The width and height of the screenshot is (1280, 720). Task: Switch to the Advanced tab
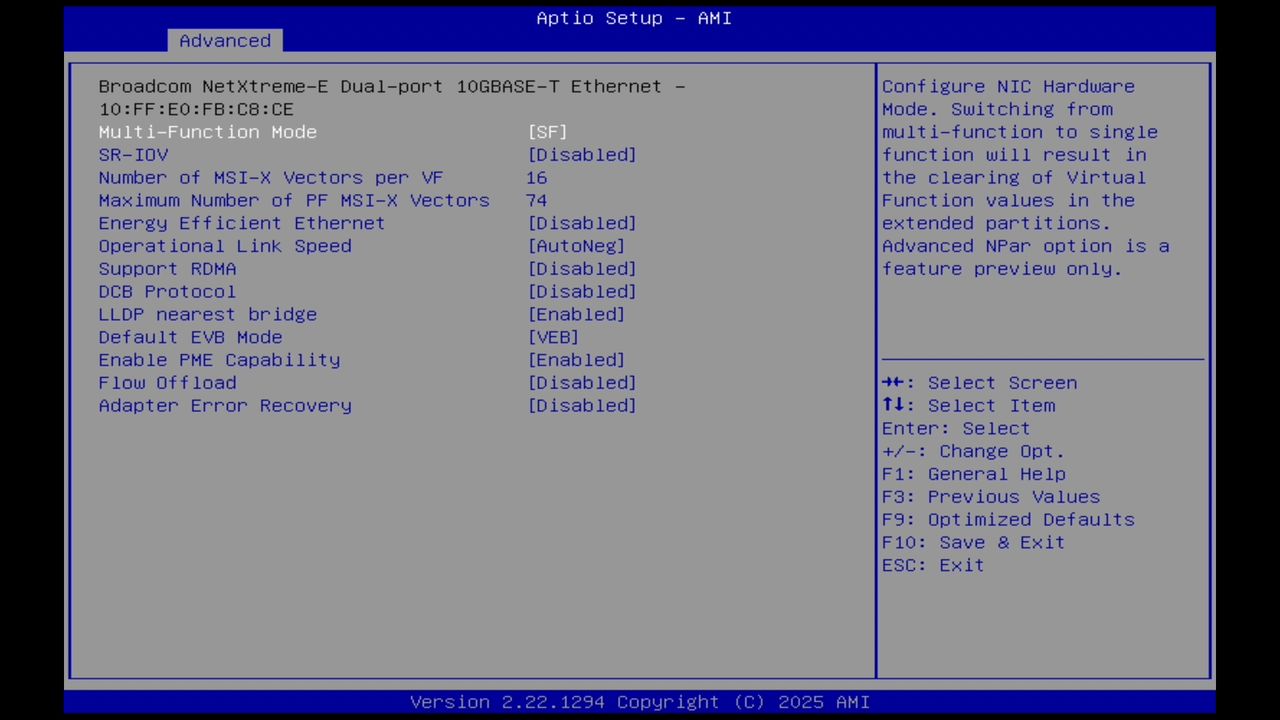(x=225, y=41)
